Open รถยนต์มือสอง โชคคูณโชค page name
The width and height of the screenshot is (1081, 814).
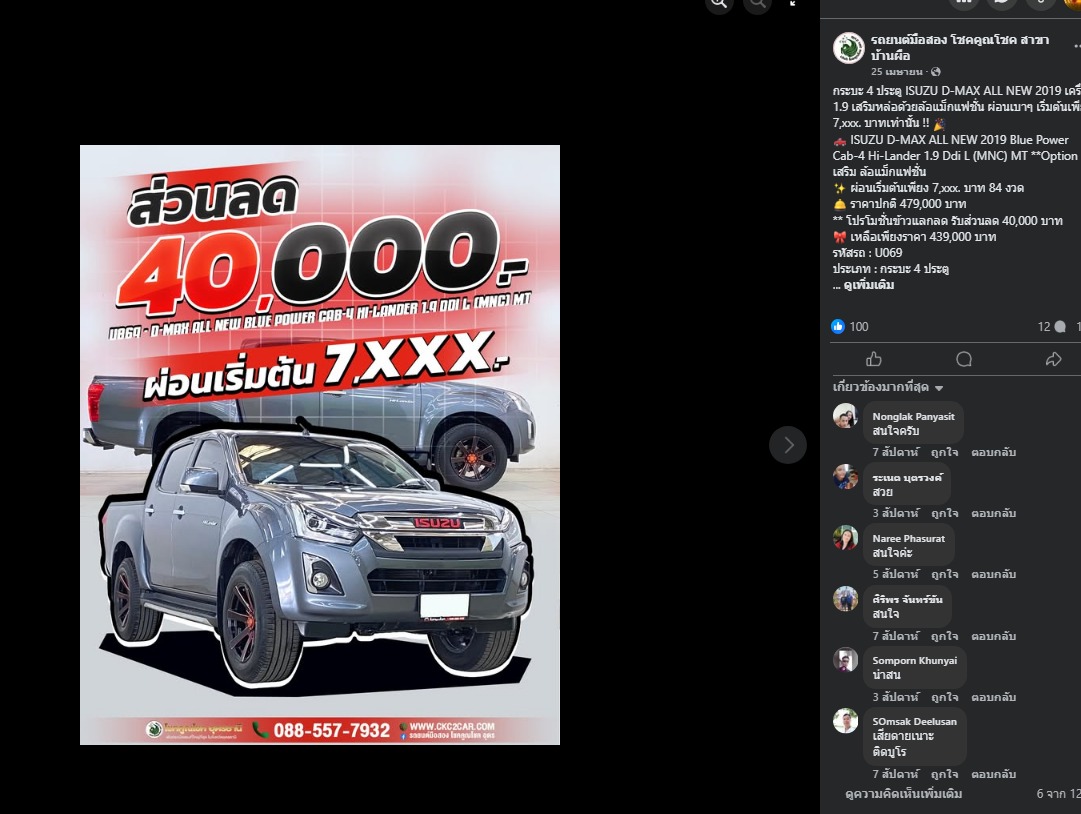tap(959, 48)
